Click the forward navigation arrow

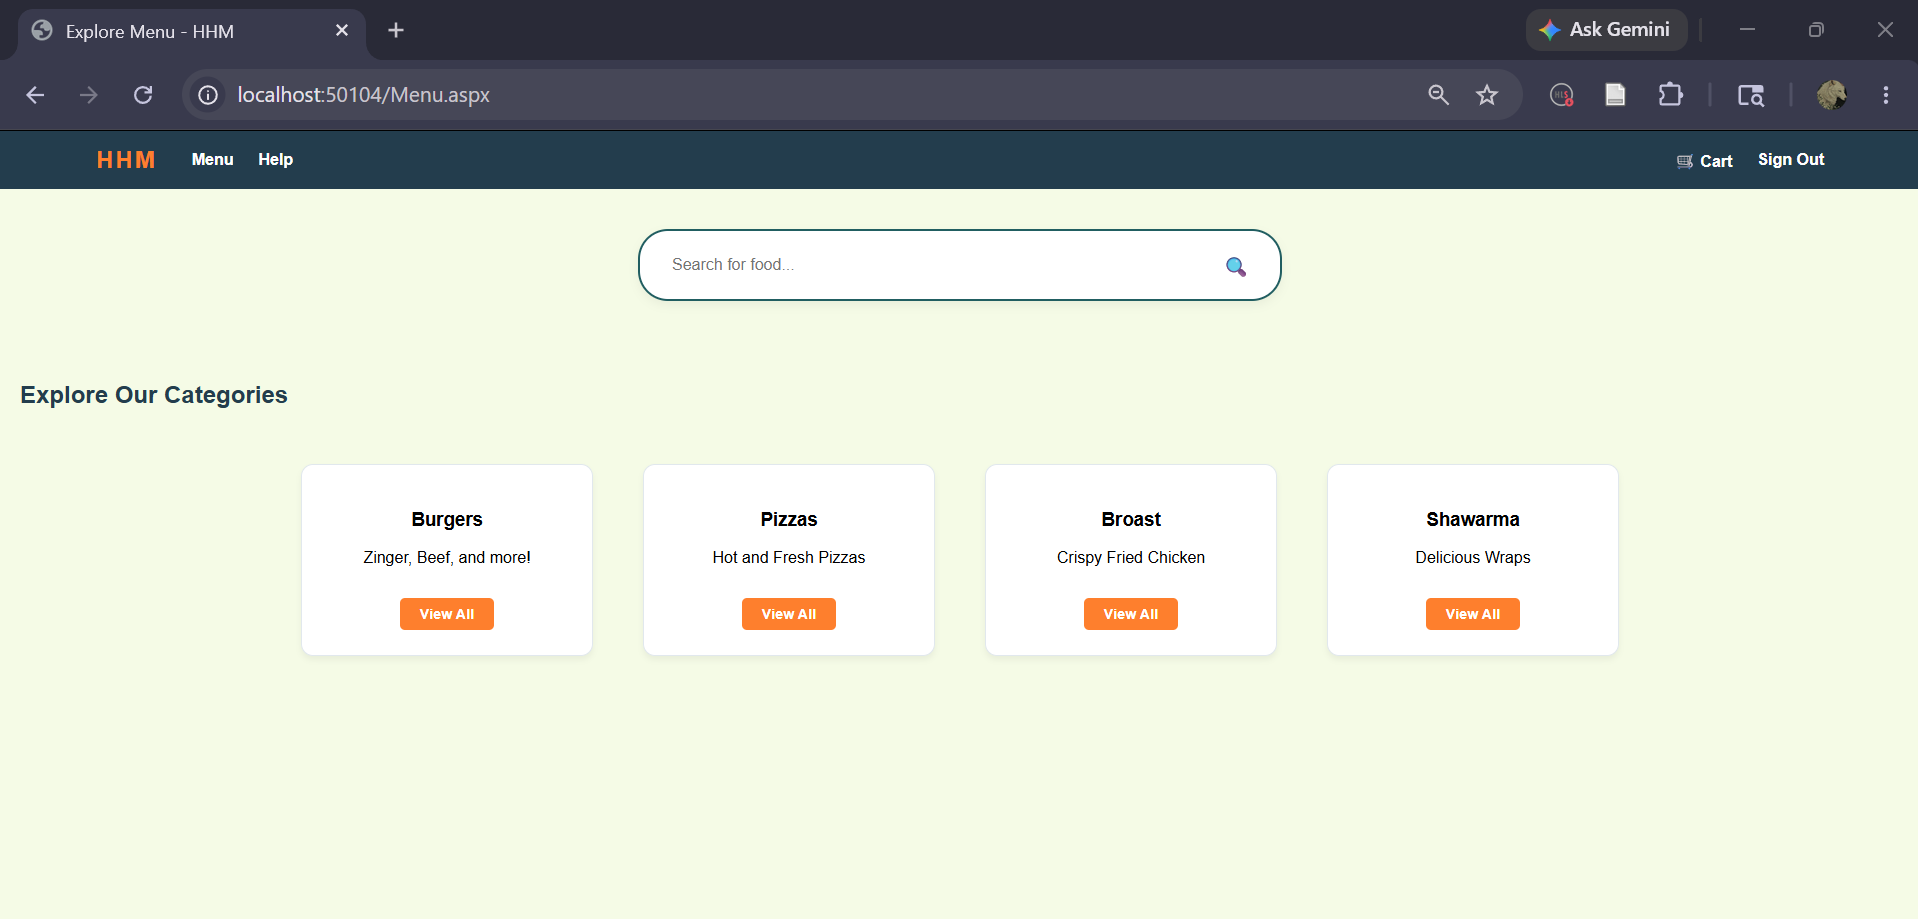89,95
